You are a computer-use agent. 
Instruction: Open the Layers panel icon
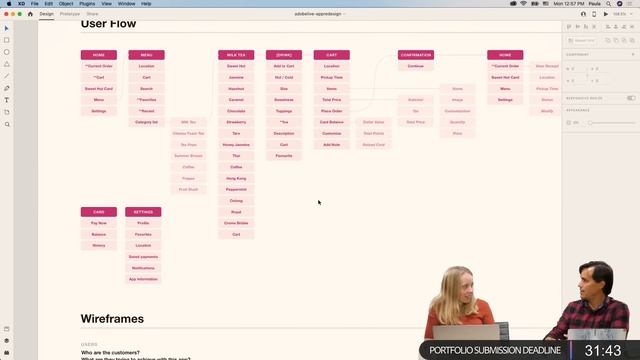coord(7,340)
